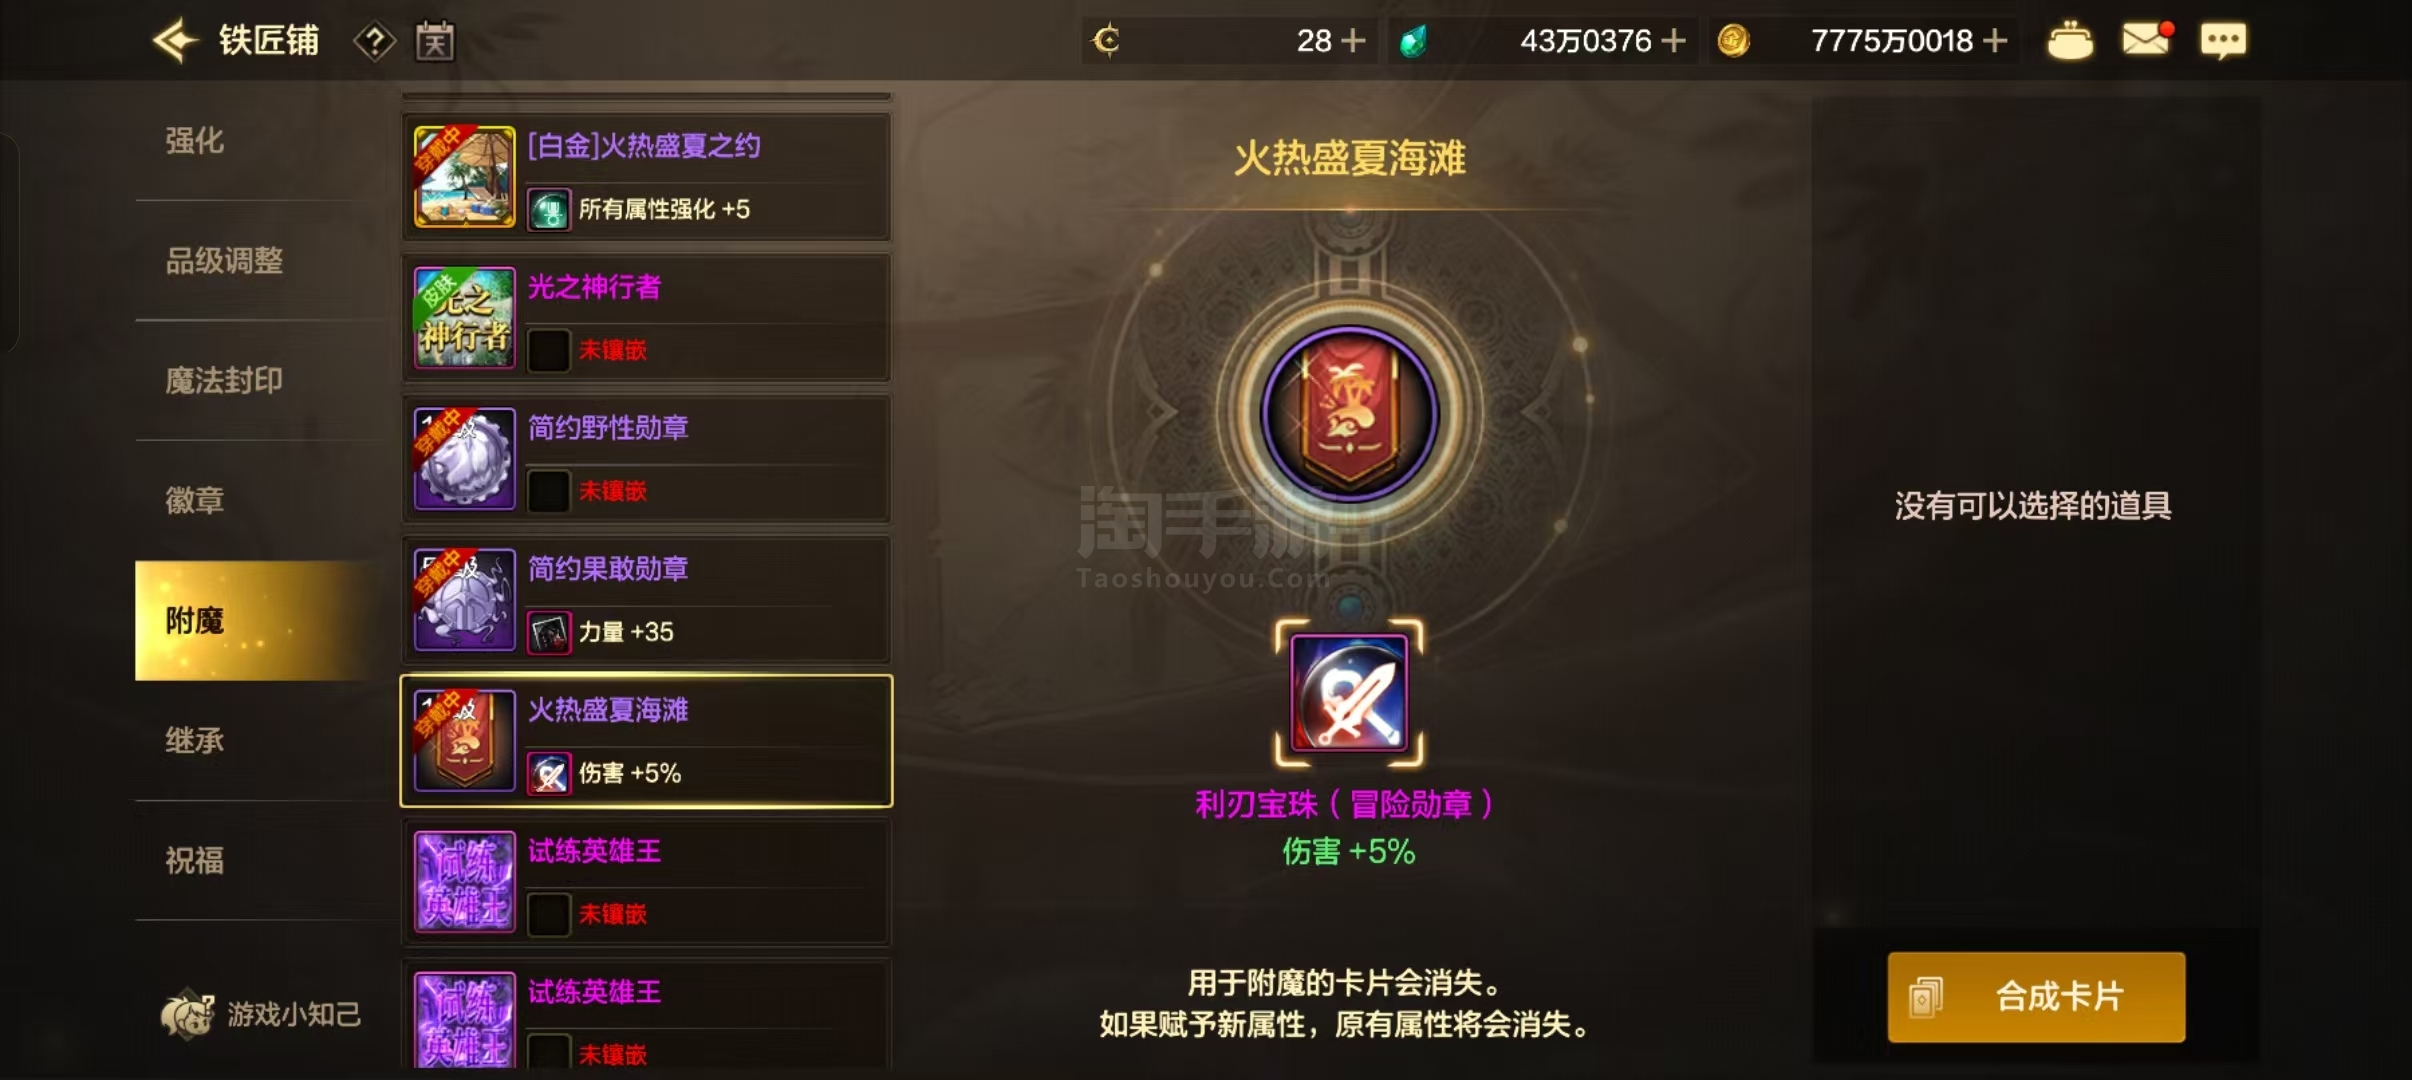Add gems with plus beside 43万0376
2412x1080 pixels.
point(1673,41)
